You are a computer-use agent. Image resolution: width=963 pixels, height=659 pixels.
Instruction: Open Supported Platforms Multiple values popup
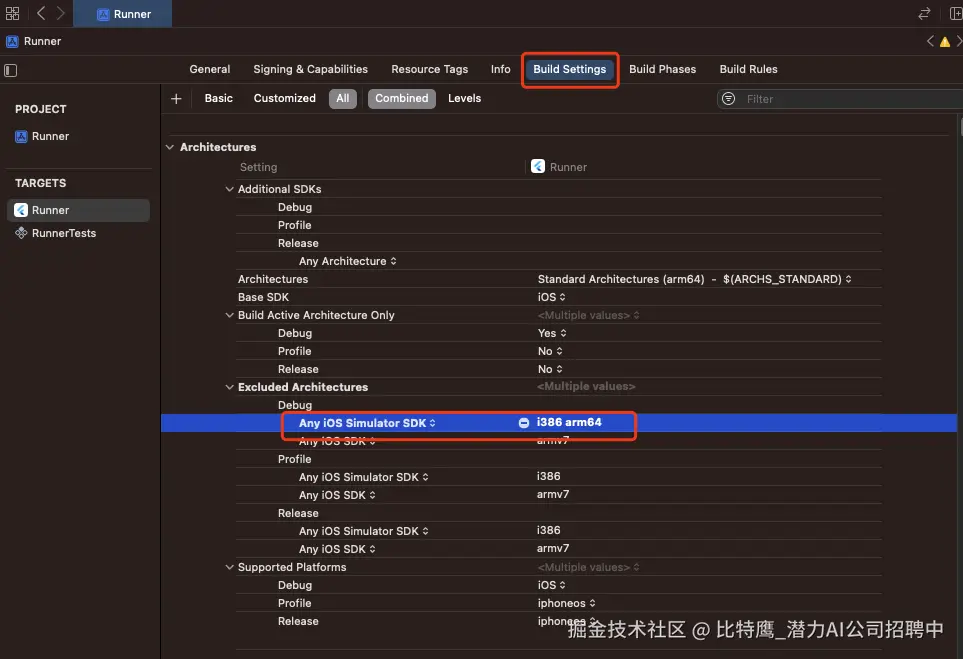tap(588, 567)
